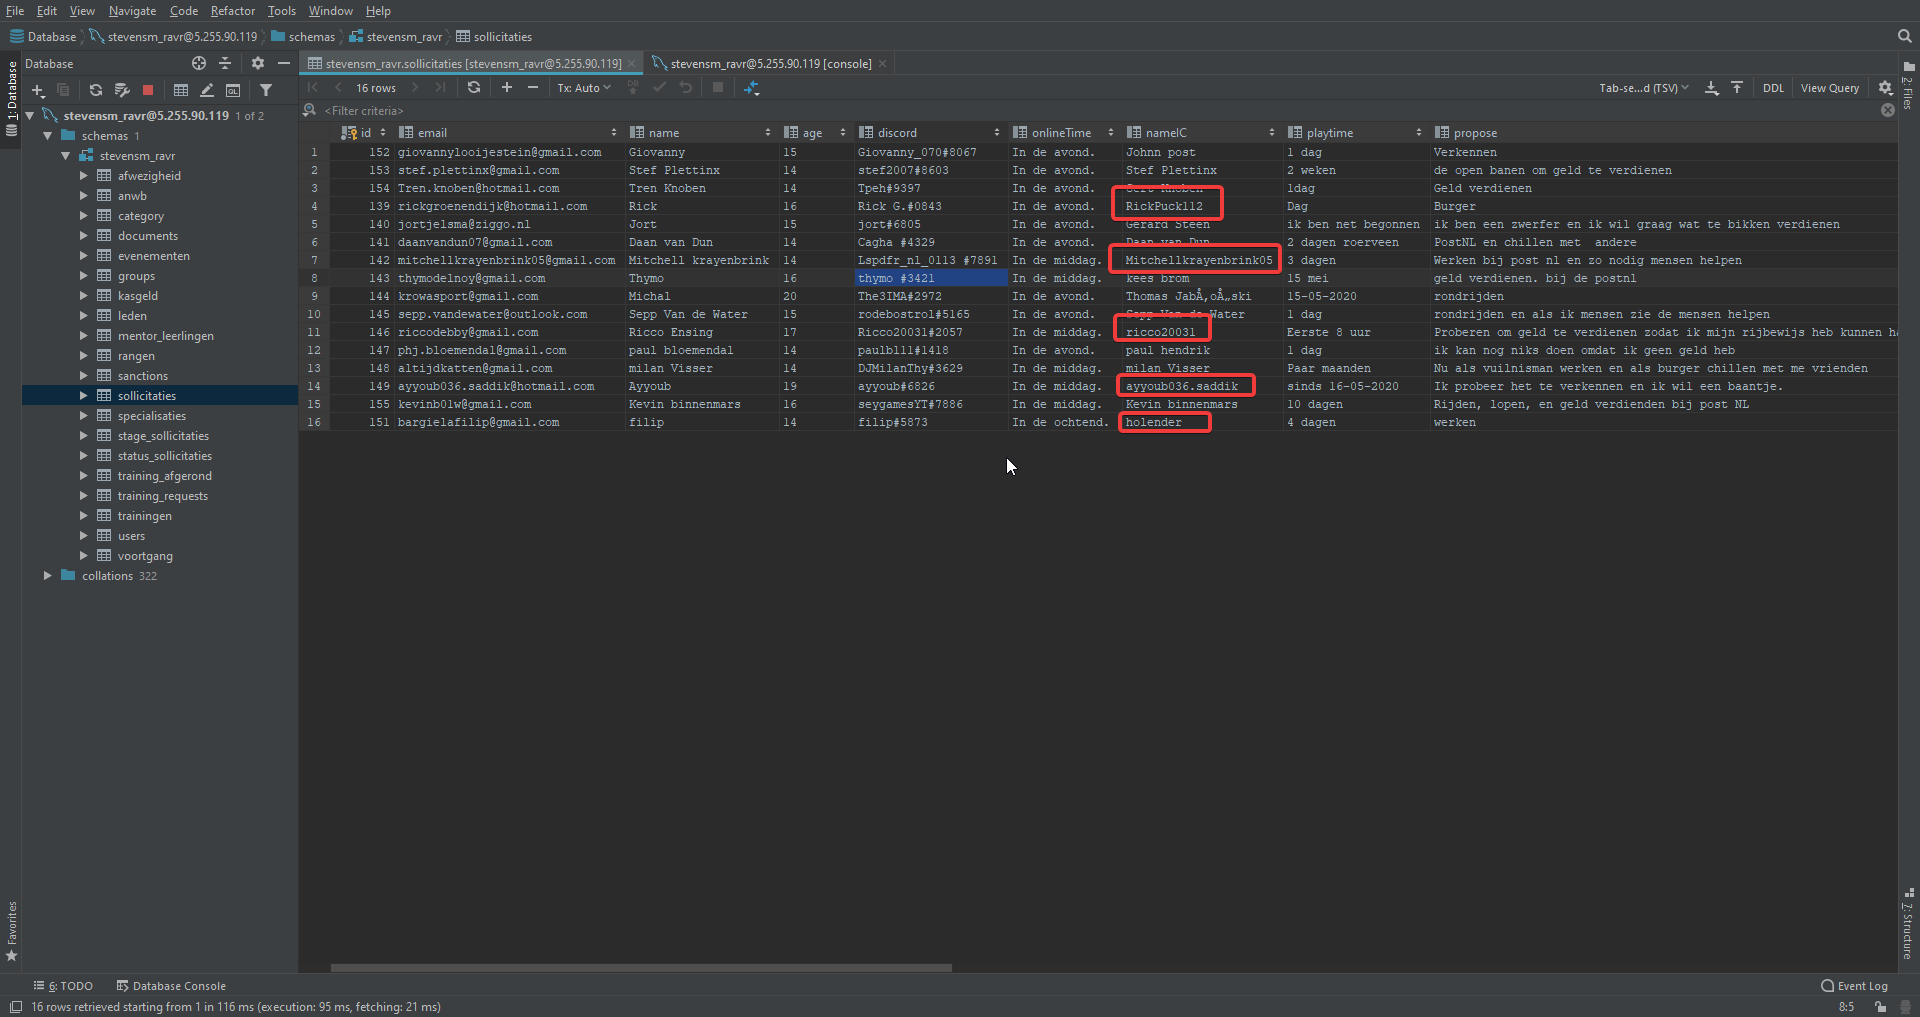Open the Navigate menu
The height and width of the screenshot is (1017, 1920).
click(x=132, y=11)
